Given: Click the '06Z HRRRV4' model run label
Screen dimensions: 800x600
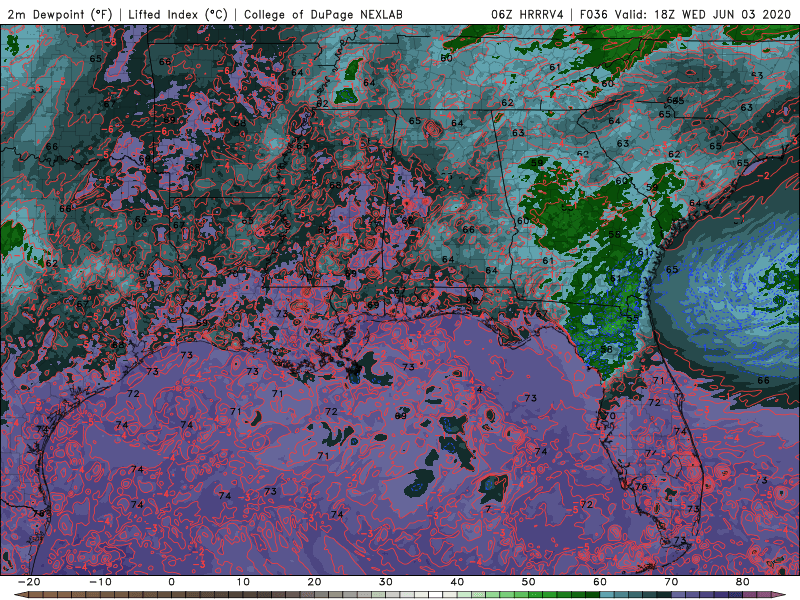Looking at the screenshot, I should (x=527, y=14).
